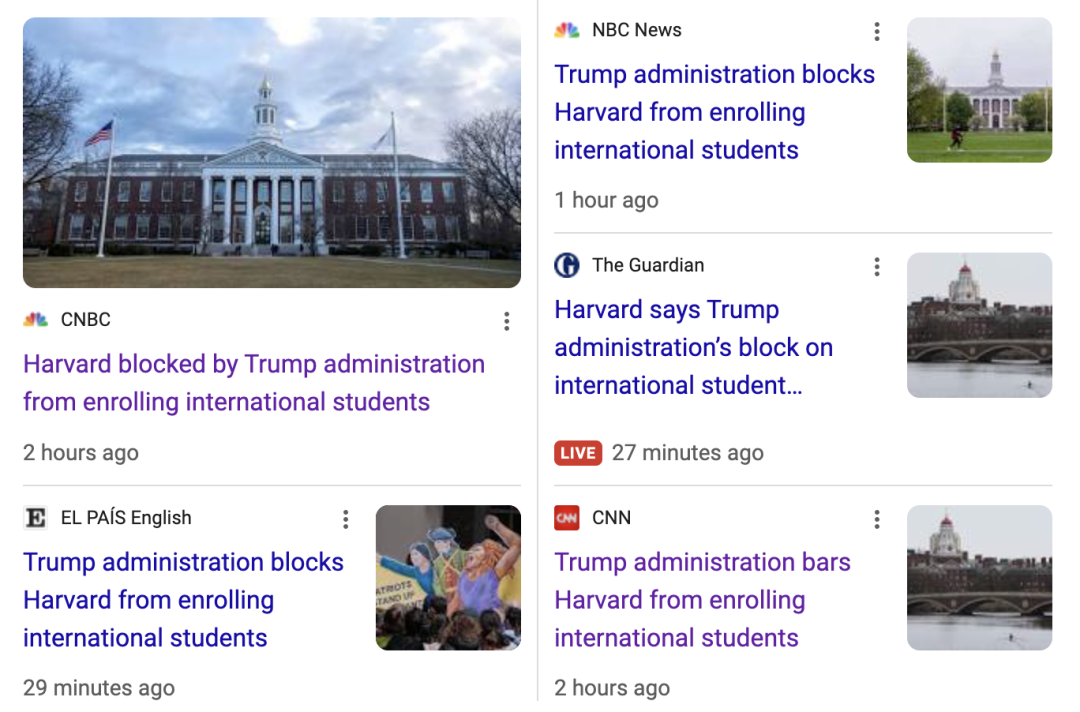The height and width of the screenshot is (712, 1080).
Task: Click the 'NBC News' source name
Action: pos(637,30)
